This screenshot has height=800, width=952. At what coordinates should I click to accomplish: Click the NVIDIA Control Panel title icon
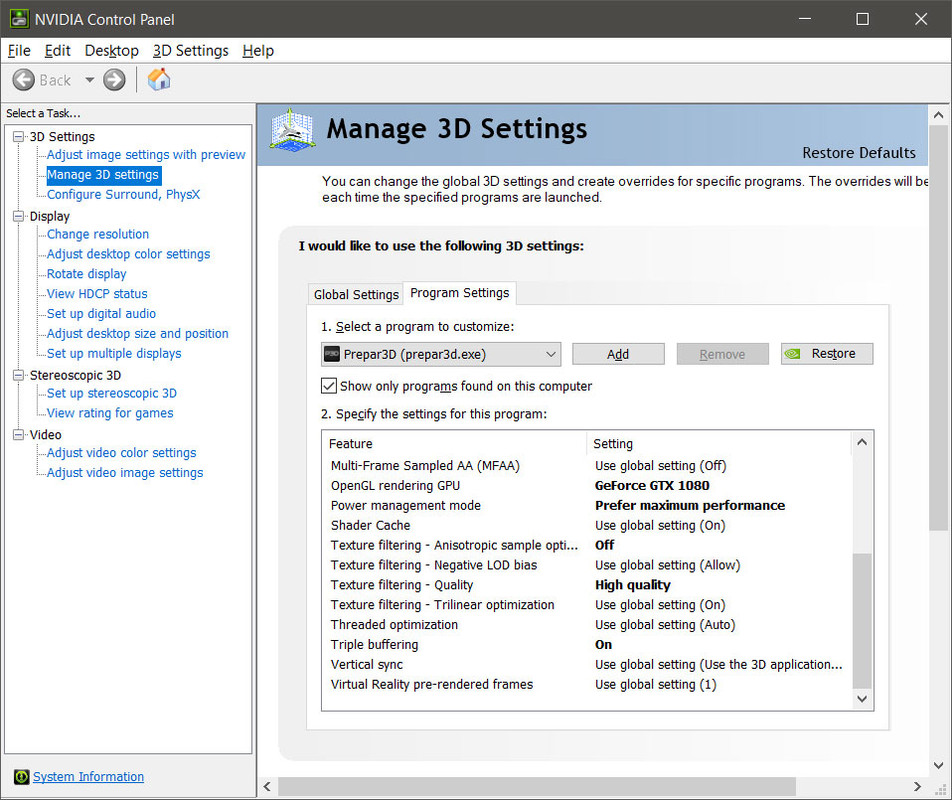(x=19, y=19)
